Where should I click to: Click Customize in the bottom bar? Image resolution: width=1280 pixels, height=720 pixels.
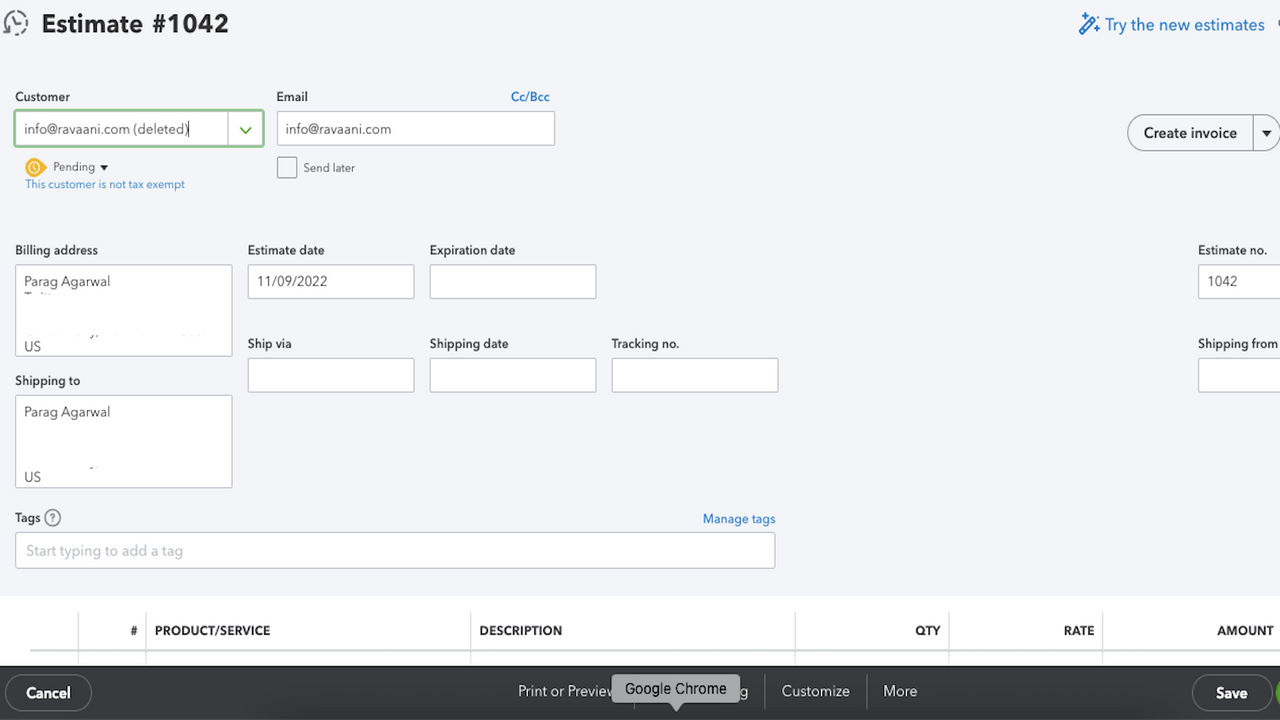[814, 691]
